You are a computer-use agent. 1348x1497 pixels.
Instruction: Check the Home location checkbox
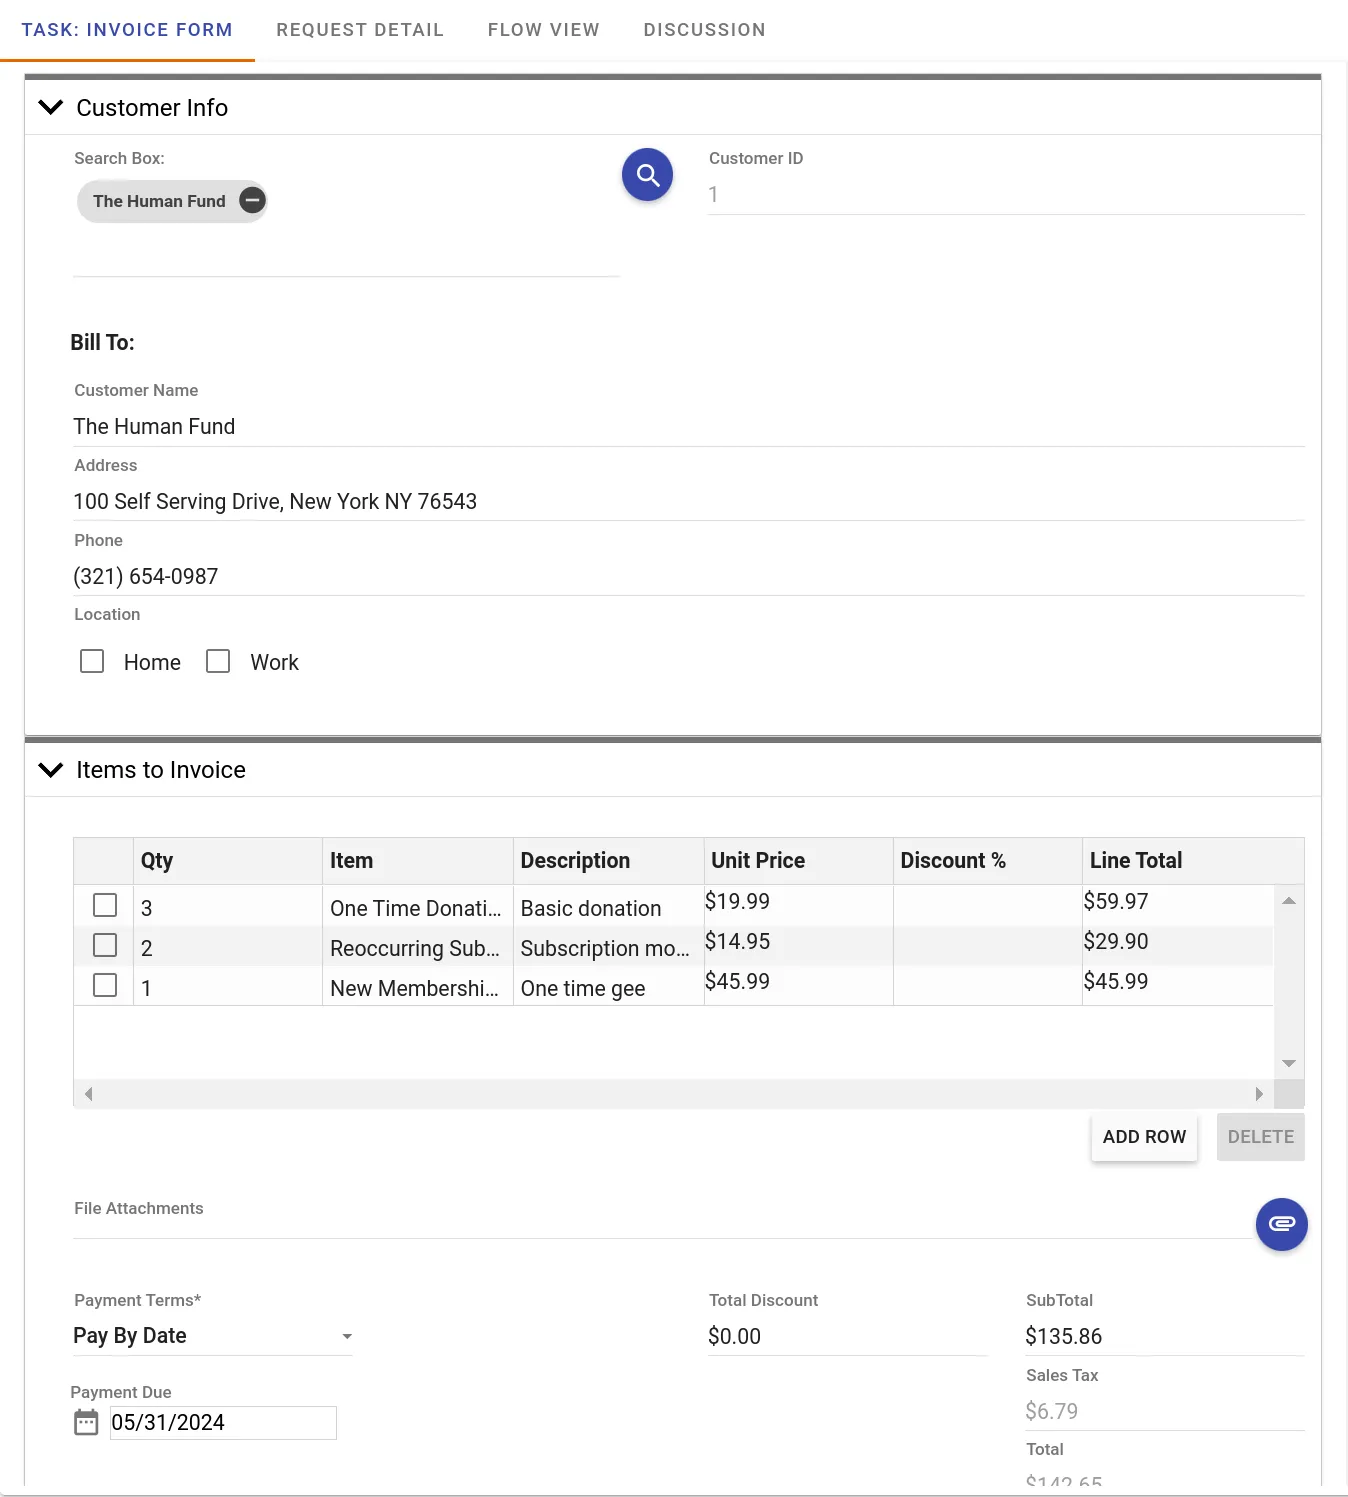(x=92, y=662)
